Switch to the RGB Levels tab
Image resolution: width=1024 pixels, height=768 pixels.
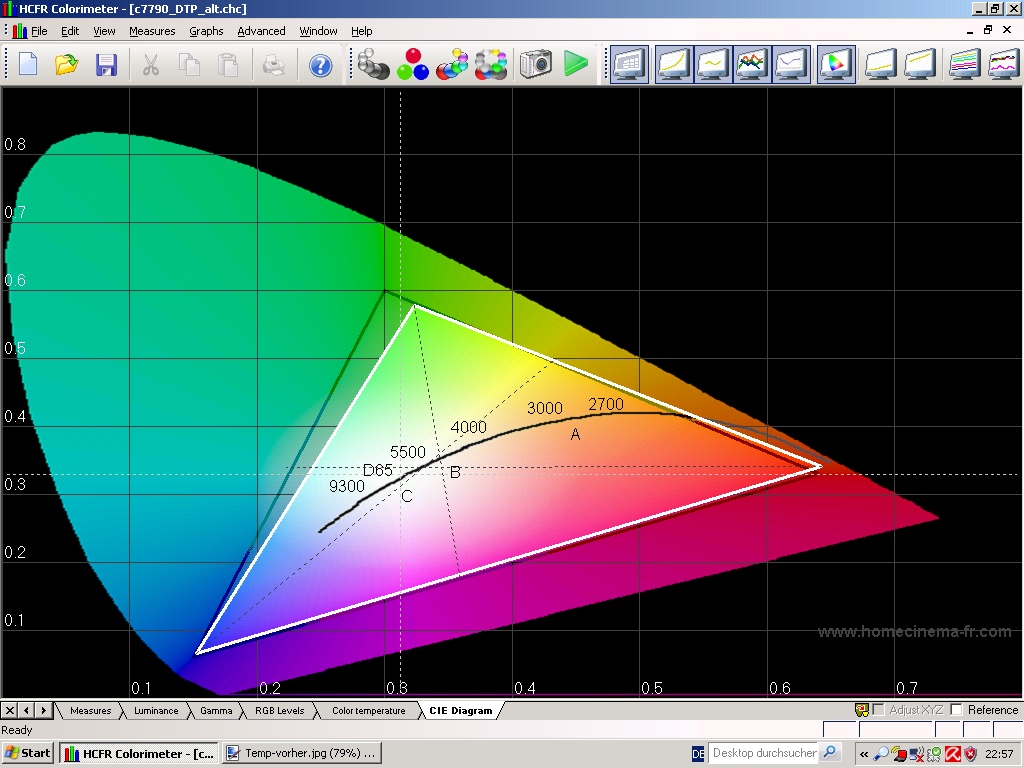[x=279, y=711]
